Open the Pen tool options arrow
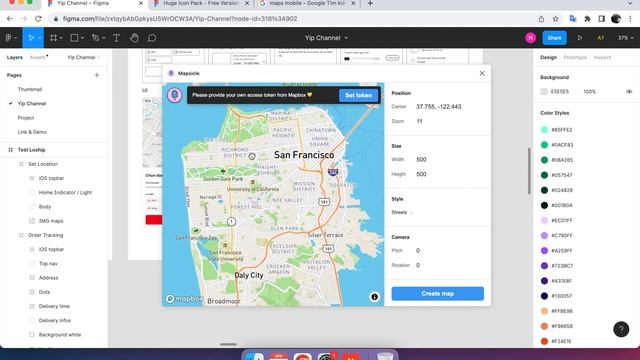640x360 pixels. [x=104, y=38]
